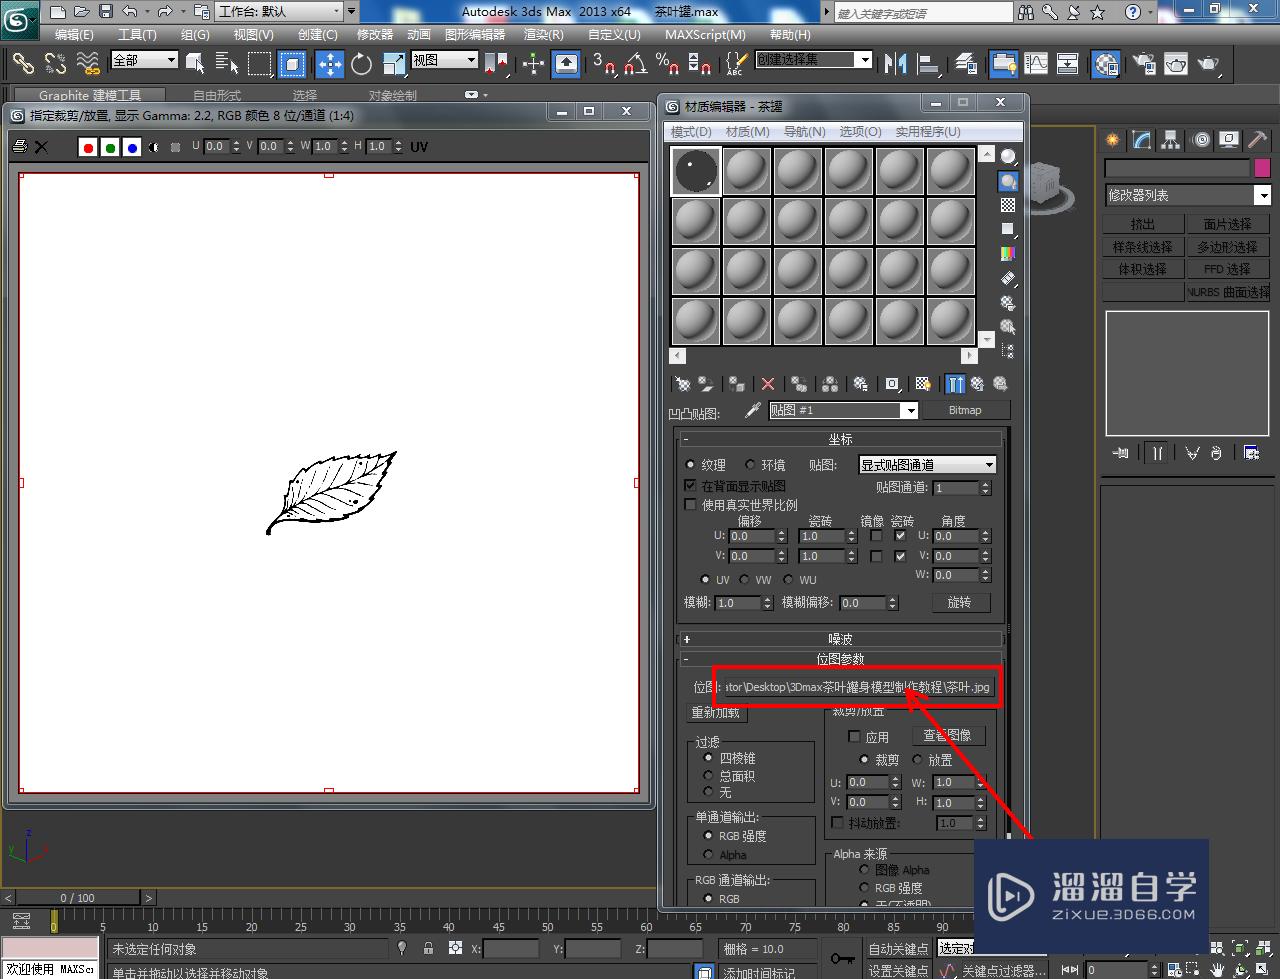Open the 全部 selection filter dropdown
This screenshot has width=1280, height=979.
click(x=144, y=60)
